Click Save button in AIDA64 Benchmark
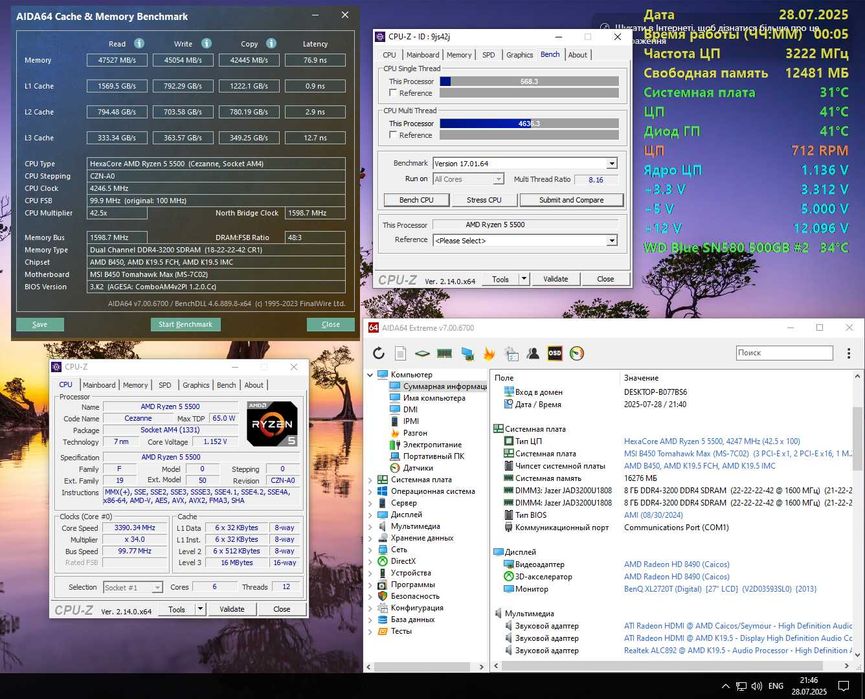The height and width of the screenshot is (699, 865). [x=40, y=324]
